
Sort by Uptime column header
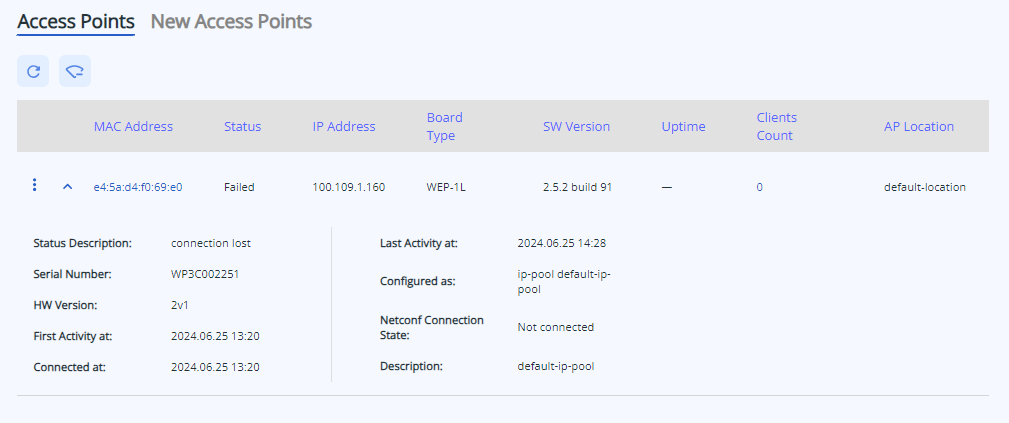click(x=683, y=126)
